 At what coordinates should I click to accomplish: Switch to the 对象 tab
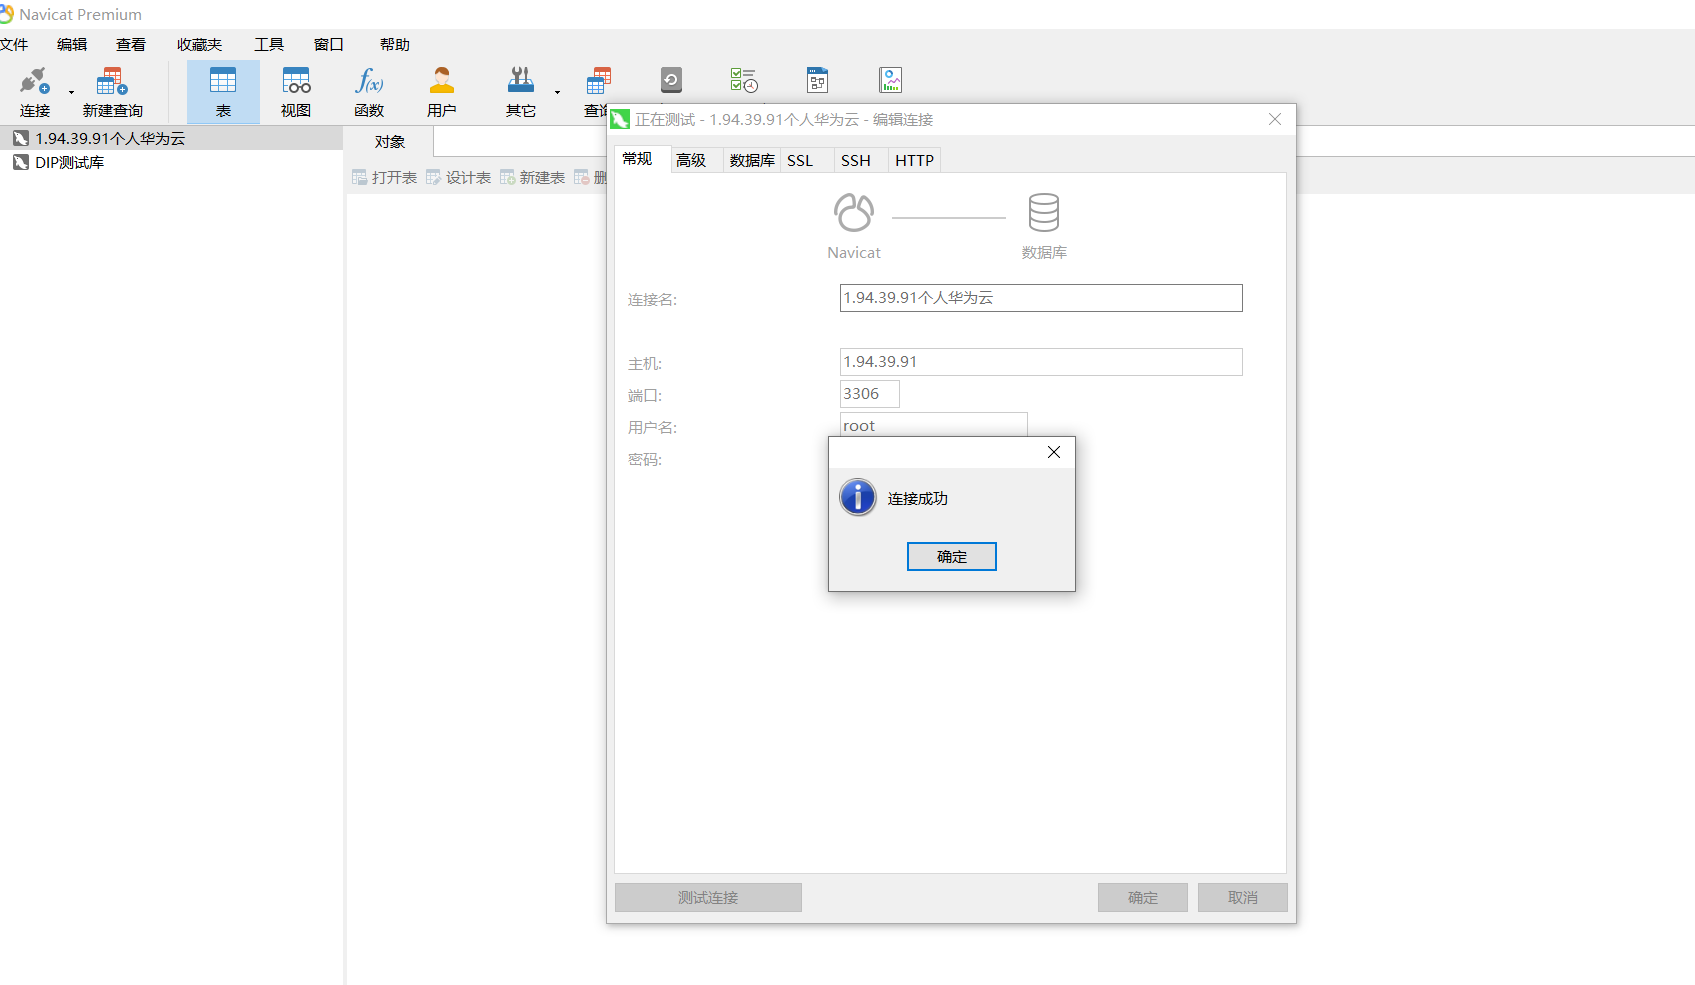coord(390,142)
